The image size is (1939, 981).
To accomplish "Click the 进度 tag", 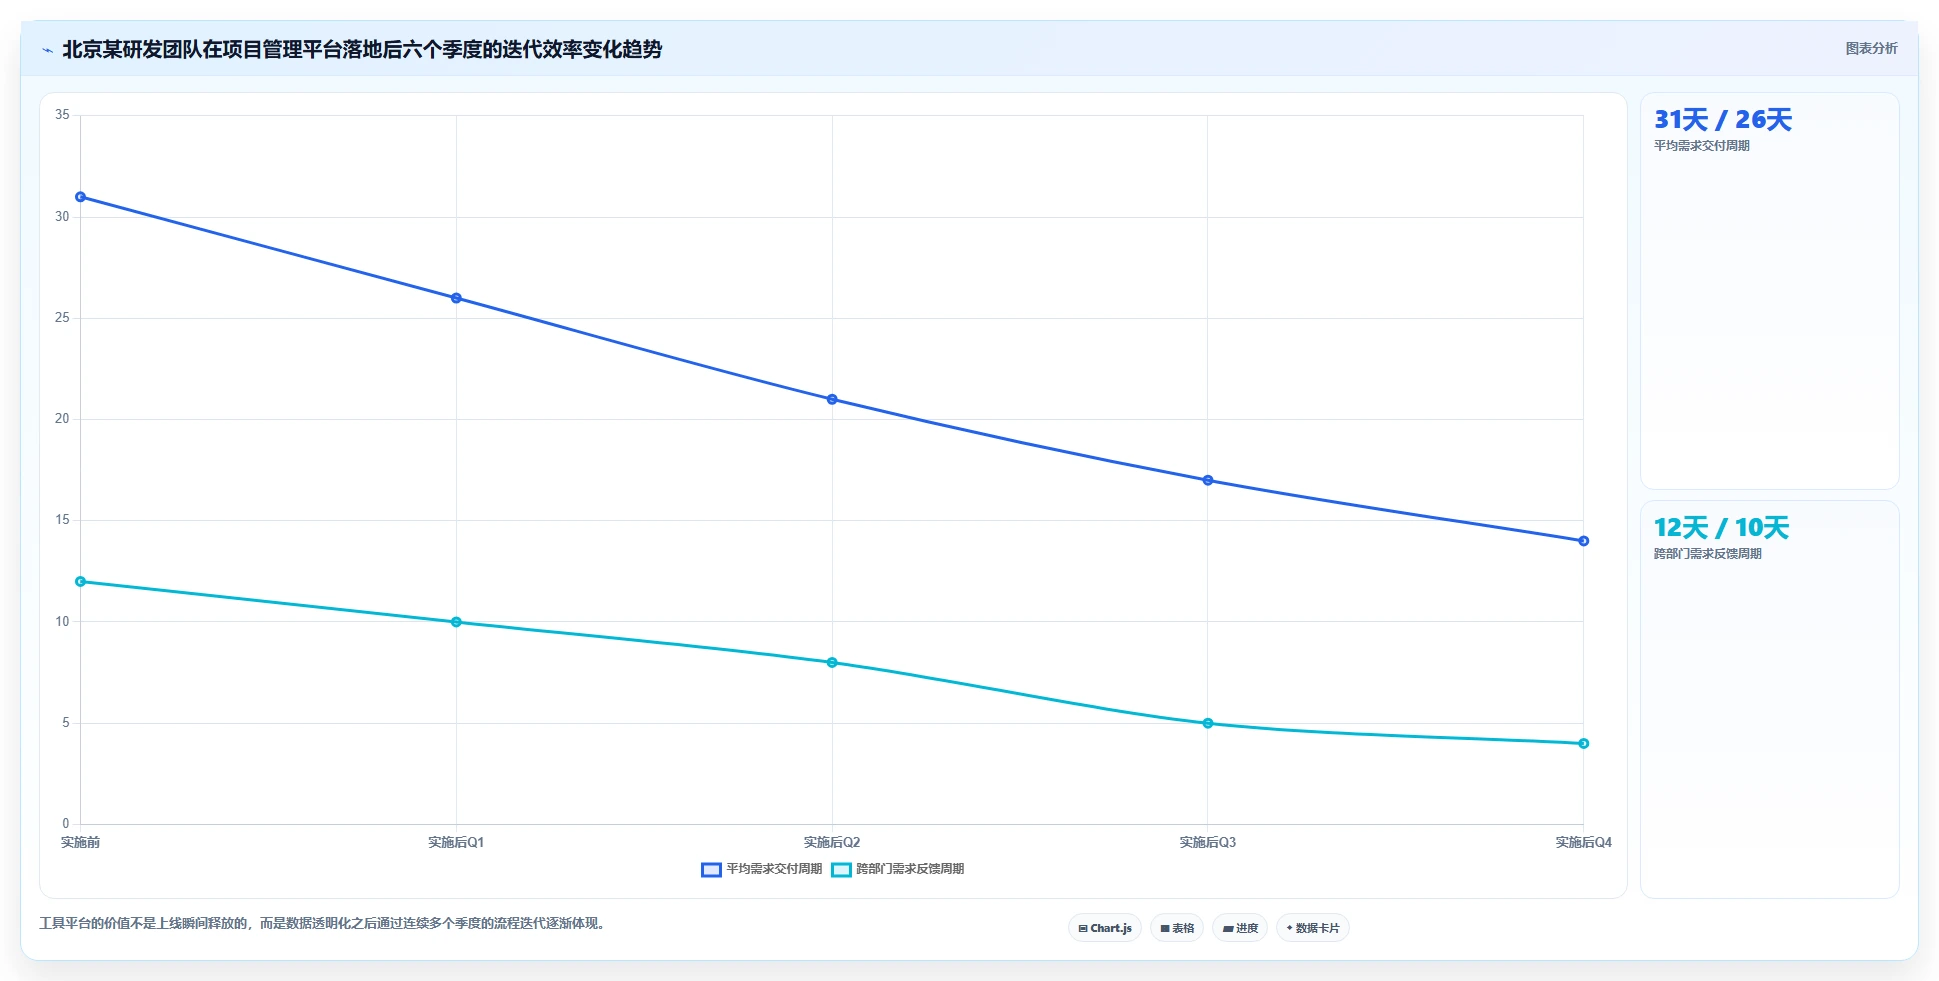I will (x=1240, y=928).
